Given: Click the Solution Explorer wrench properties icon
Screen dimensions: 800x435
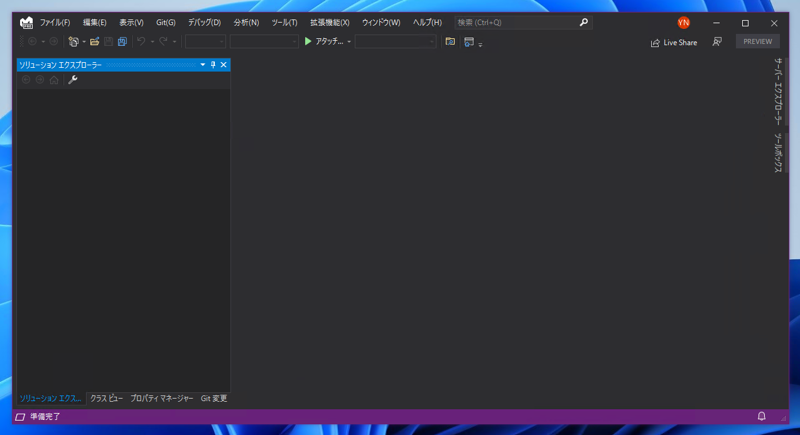Looking at the screenshot, I should point(73,80).
